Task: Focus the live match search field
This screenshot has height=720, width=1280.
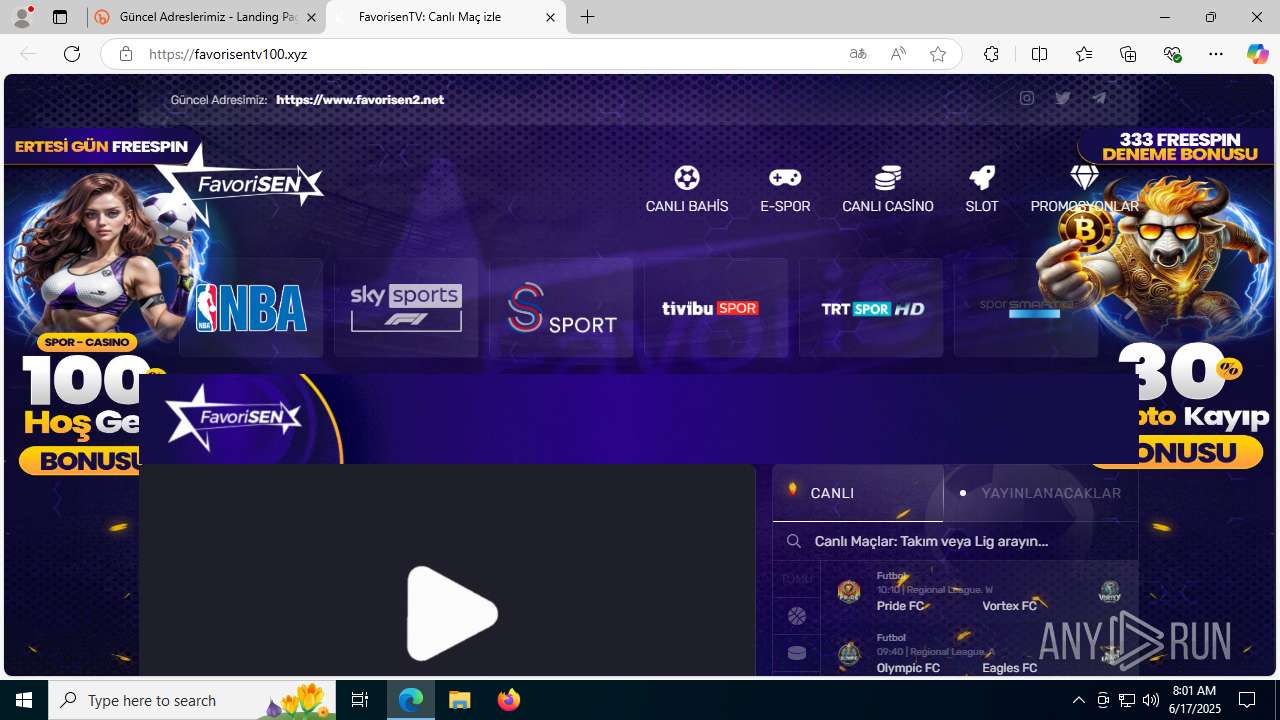Action: coord(955,541)
